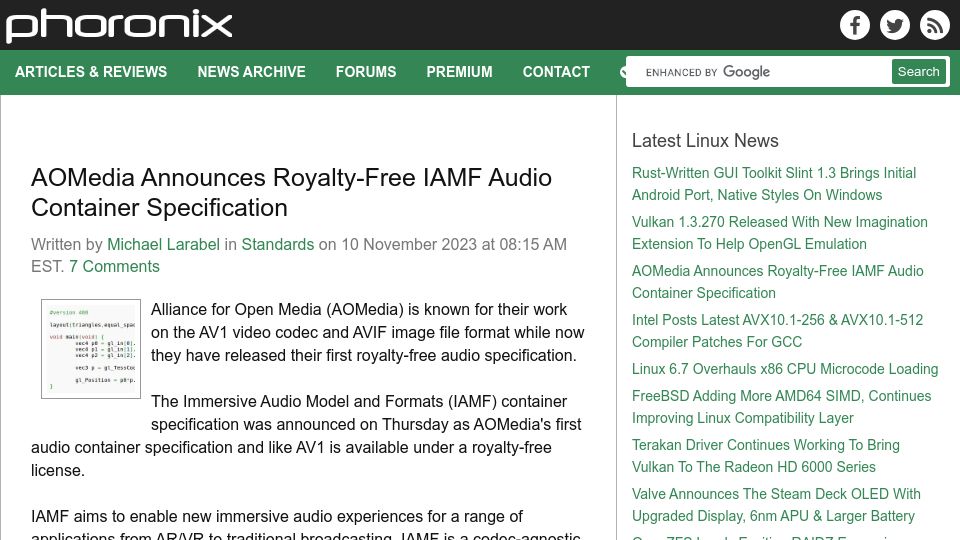
Task: Focus the Google search input field
Action: pos(759,72)
